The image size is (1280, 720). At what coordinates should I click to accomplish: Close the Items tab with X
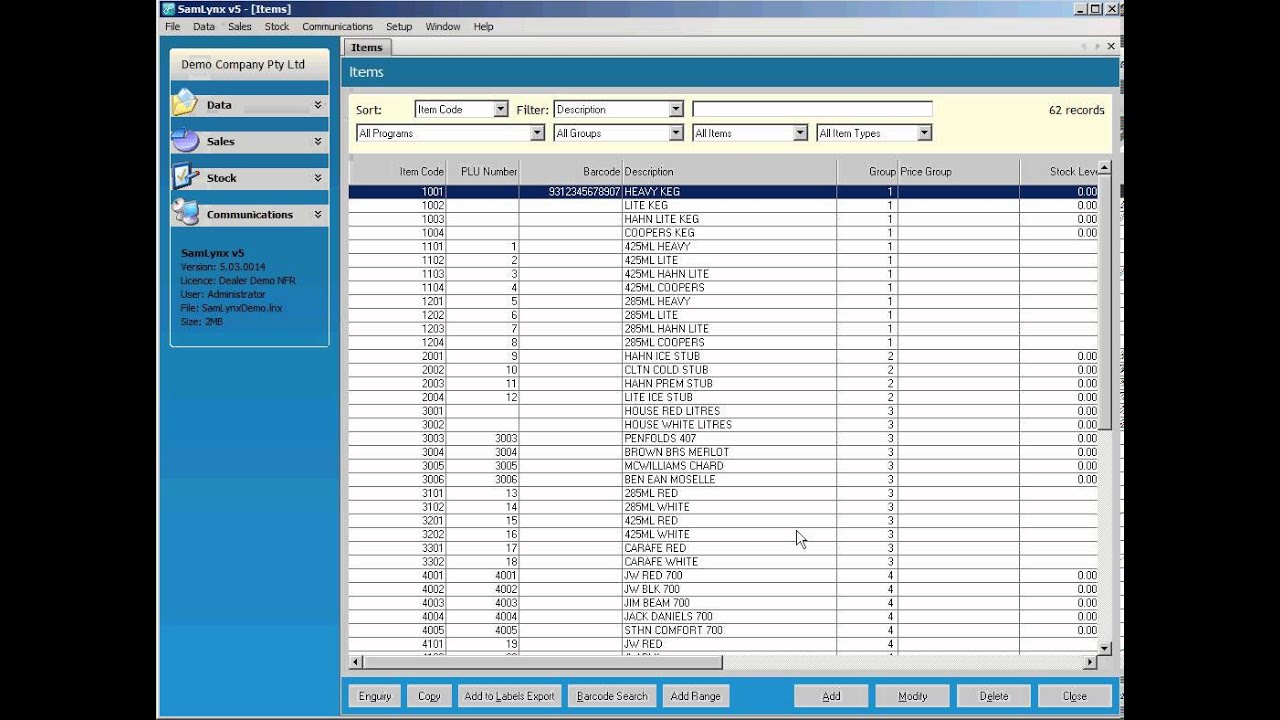pos(1111,46)
